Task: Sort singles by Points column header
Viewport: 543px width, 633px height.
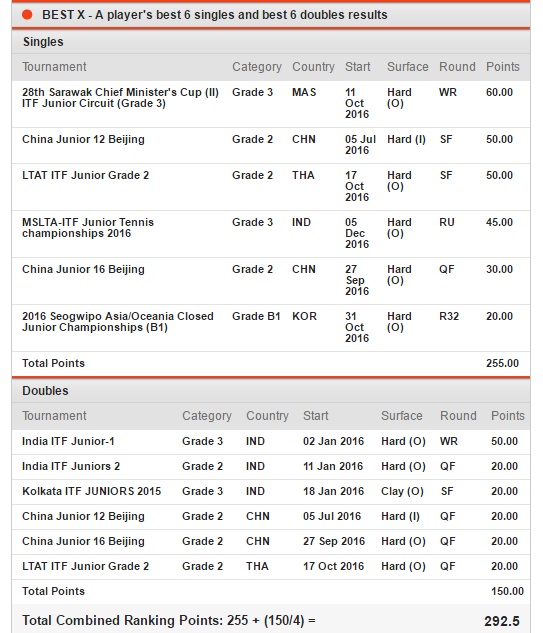Action: [503, 67]
